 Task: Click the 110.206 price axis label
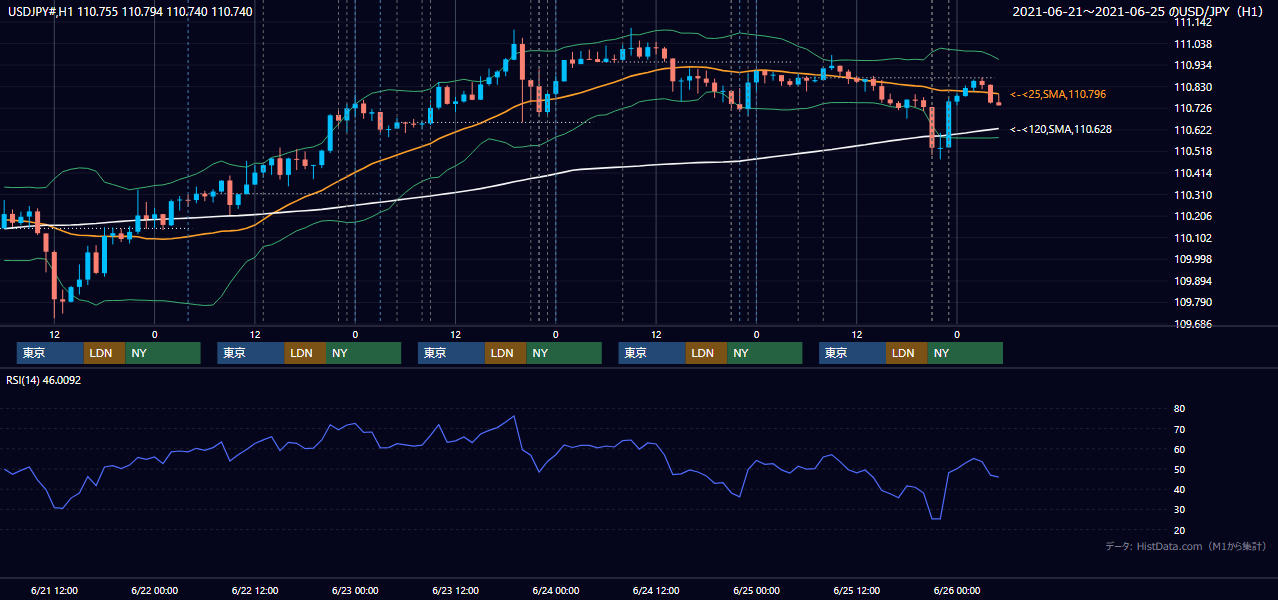pyautogui.click(x=1193, y=216)
